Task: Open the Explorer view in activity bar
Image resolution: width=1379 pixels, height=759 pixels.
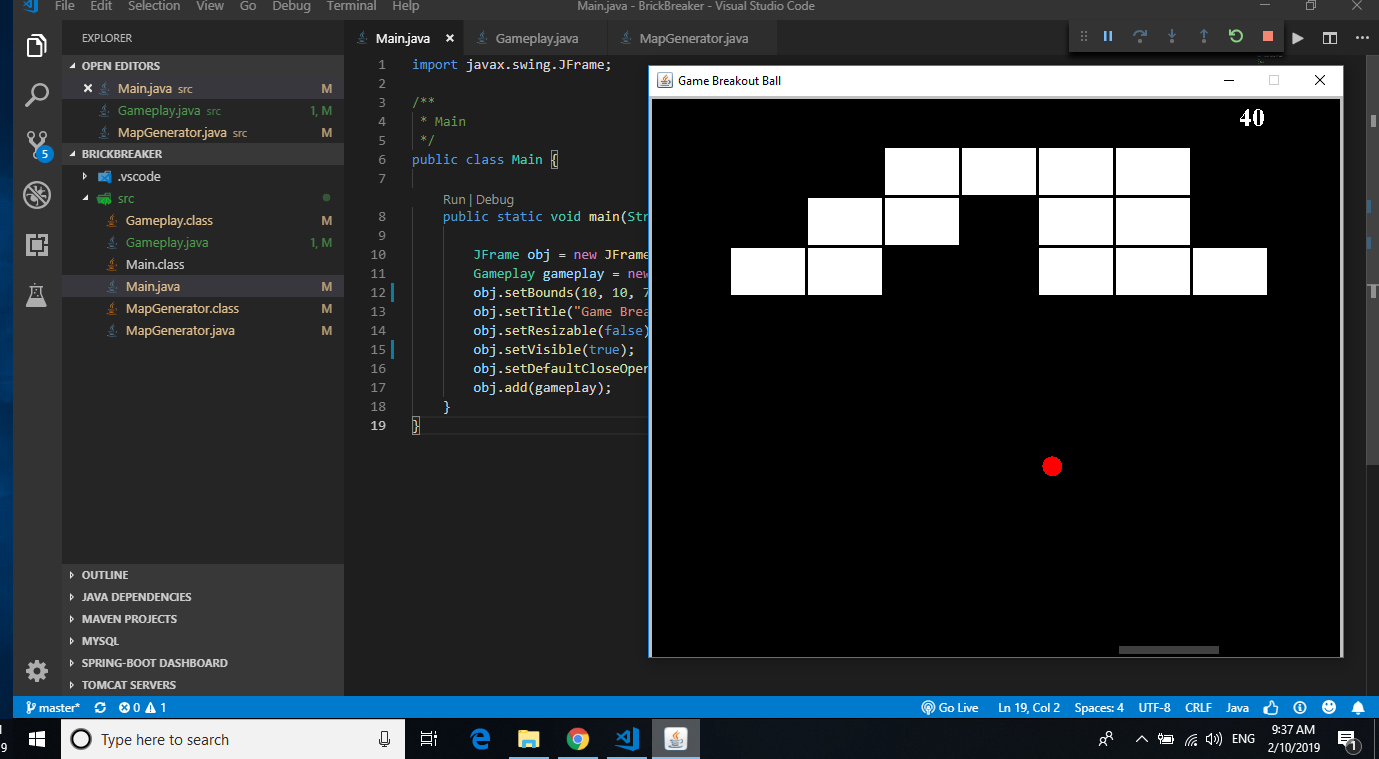Action: [37, 46]
